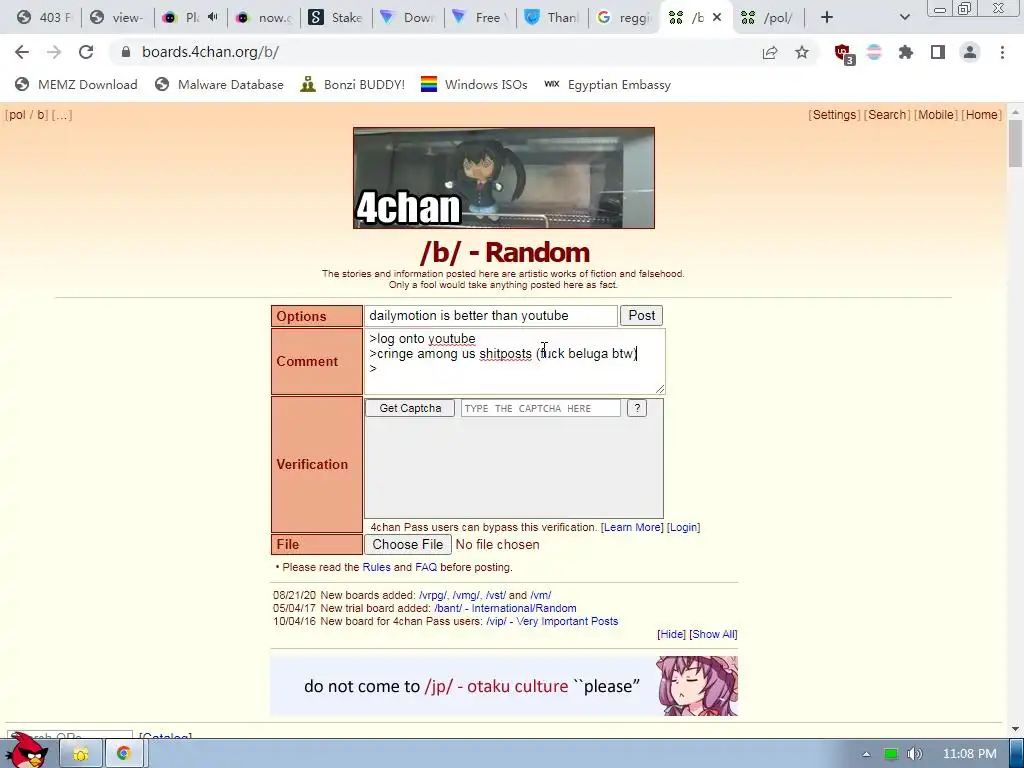1024x768 pixels.
Task: Switch to the view- tab
Action: [x=116, y=18]
